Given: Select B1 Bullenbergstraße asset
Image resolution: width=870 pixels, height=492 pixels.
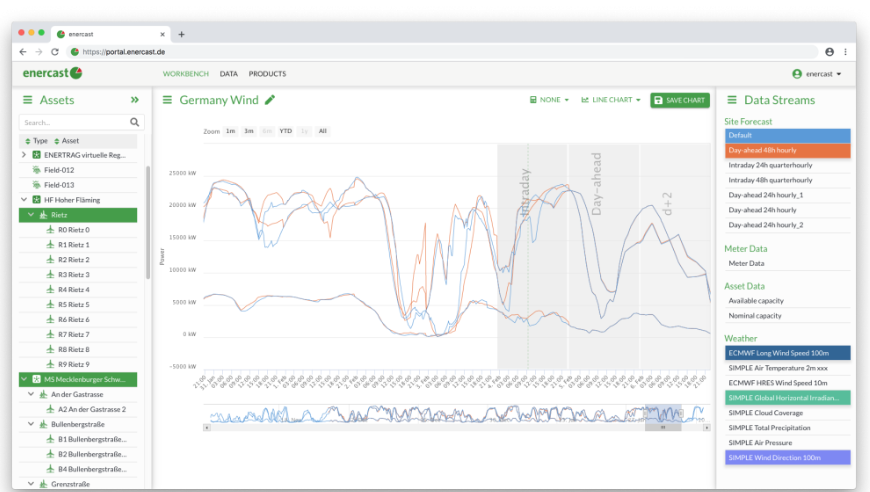Looking at the screenshot, I should (x=78, y=439).
